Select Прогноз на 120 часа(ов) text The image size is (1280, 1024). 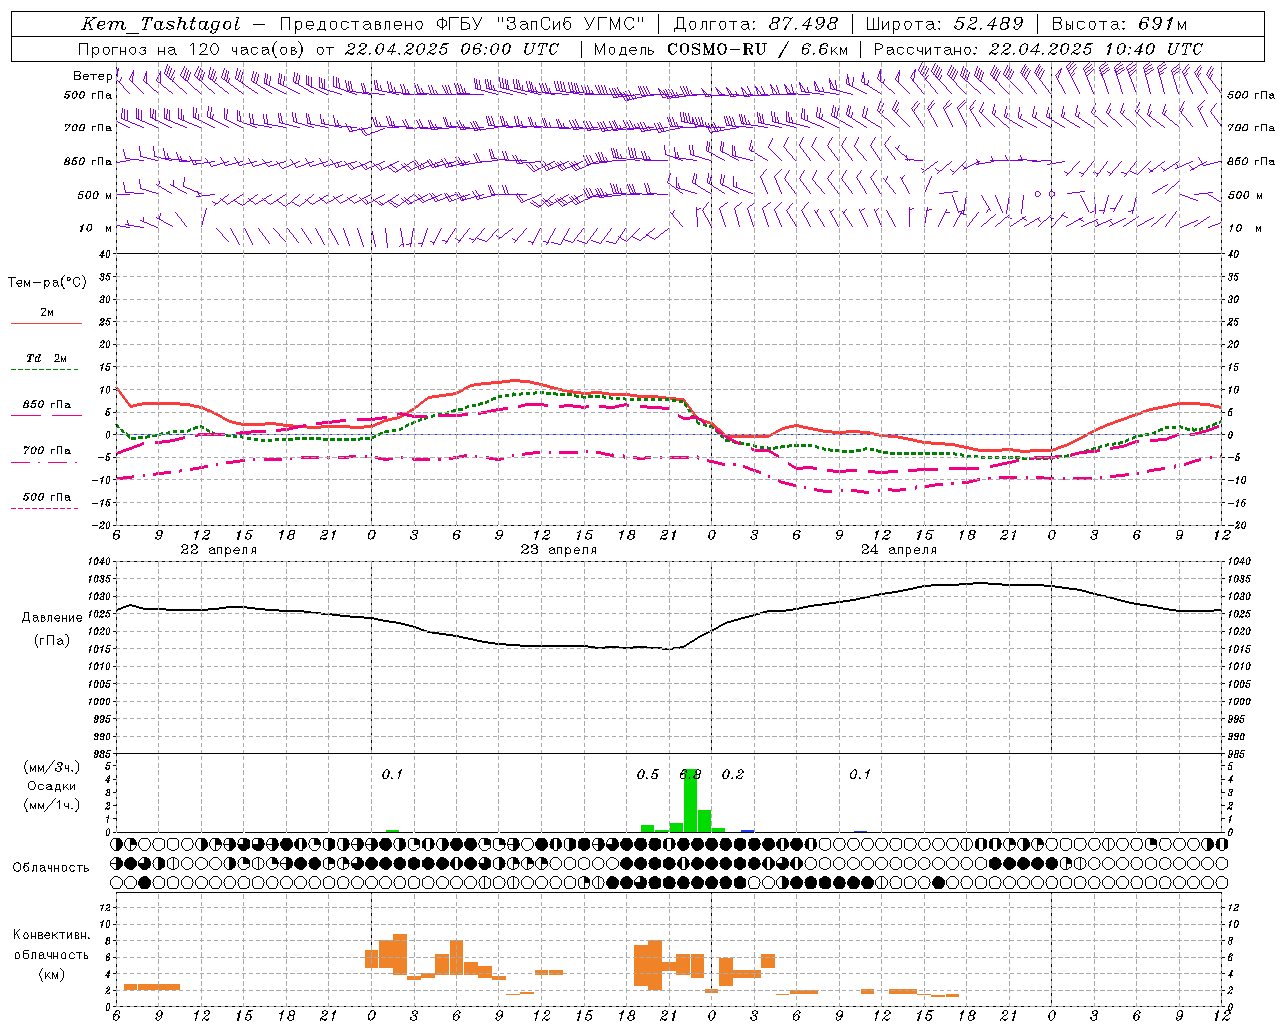[x=192, y=49]
